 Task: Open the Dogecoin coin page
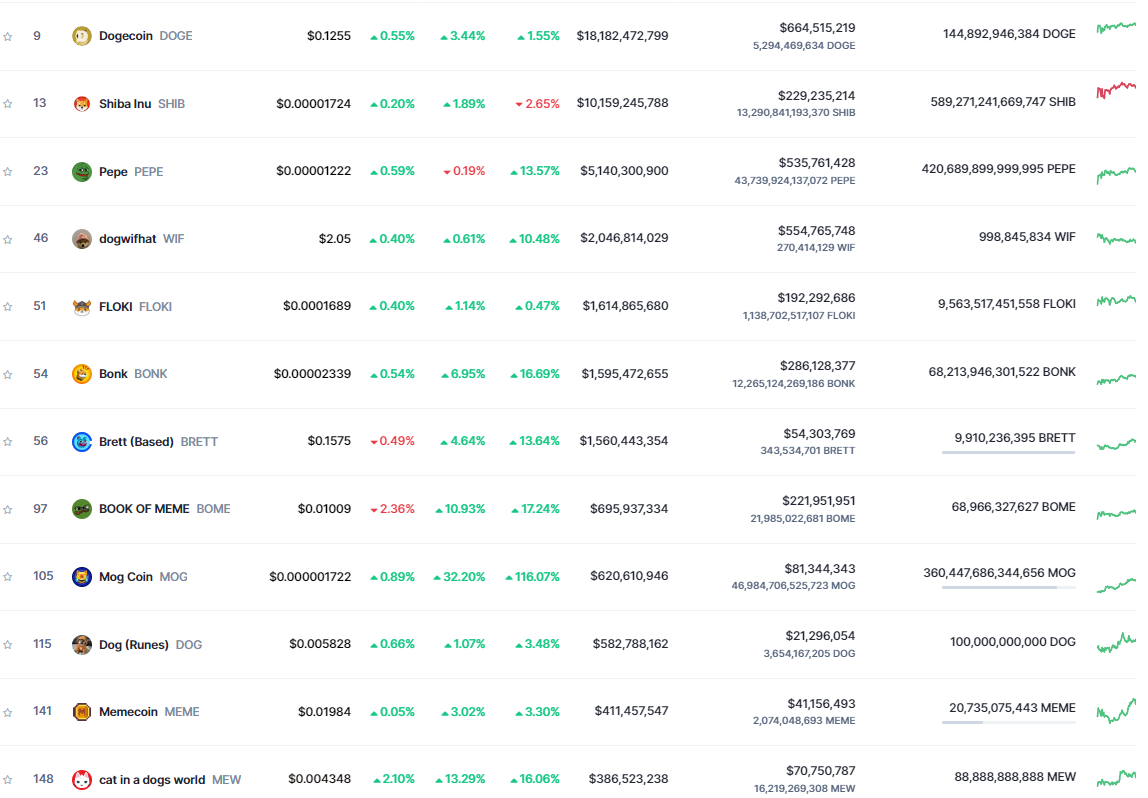(x=126, y=36)
